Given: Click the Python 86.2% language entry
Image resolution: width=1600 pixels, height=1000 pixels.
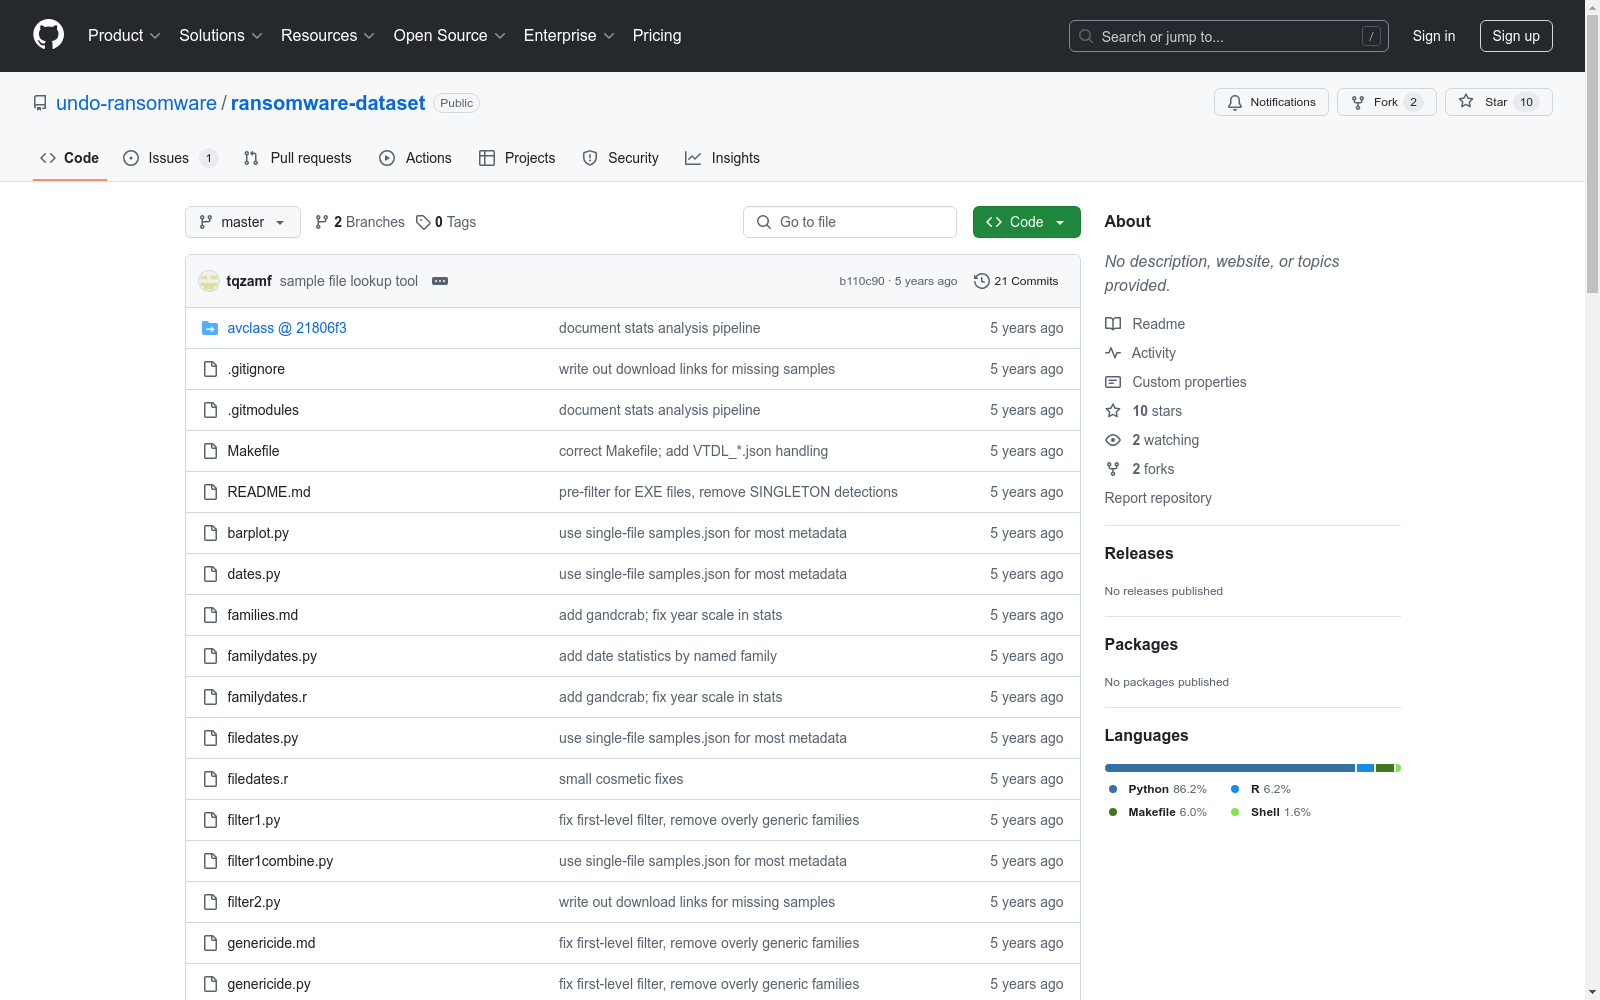Looking at the screenshot, I should (x=1158, y=789).
